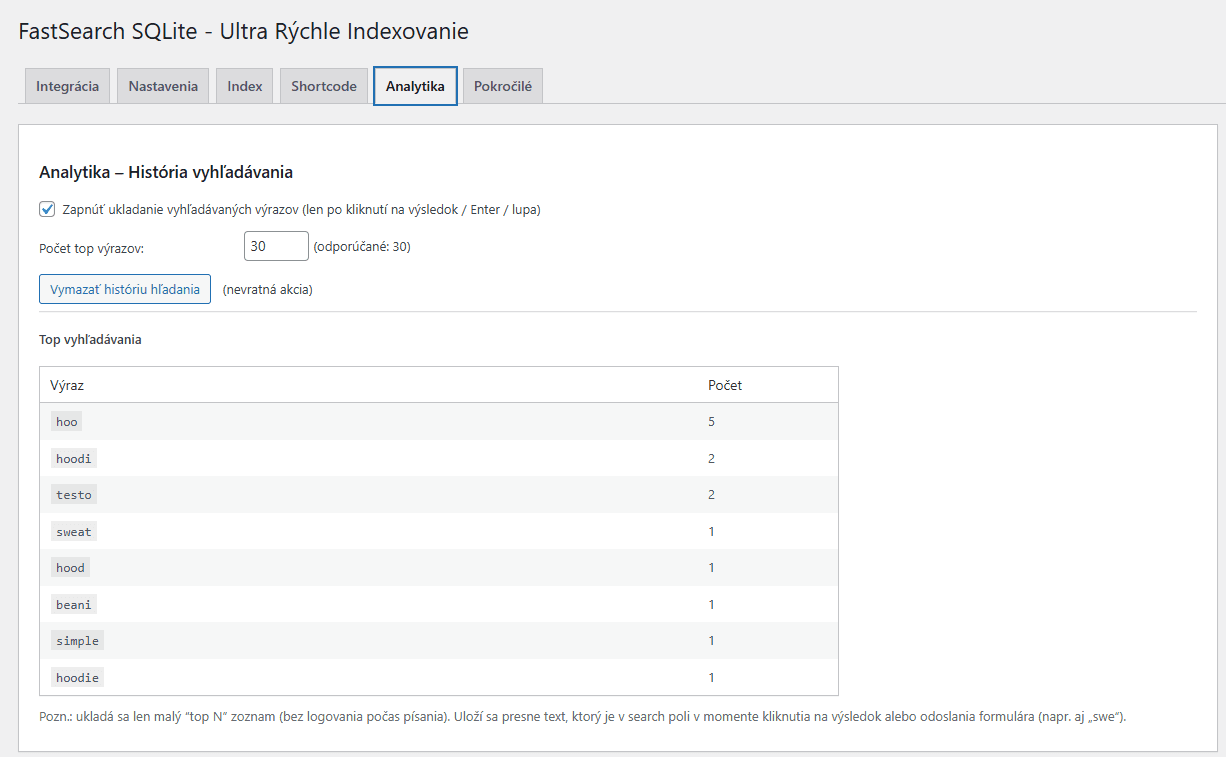This screenshot has width=1226, height=757.
Task: Select the term hoo in the table
Action: (66, 421)
